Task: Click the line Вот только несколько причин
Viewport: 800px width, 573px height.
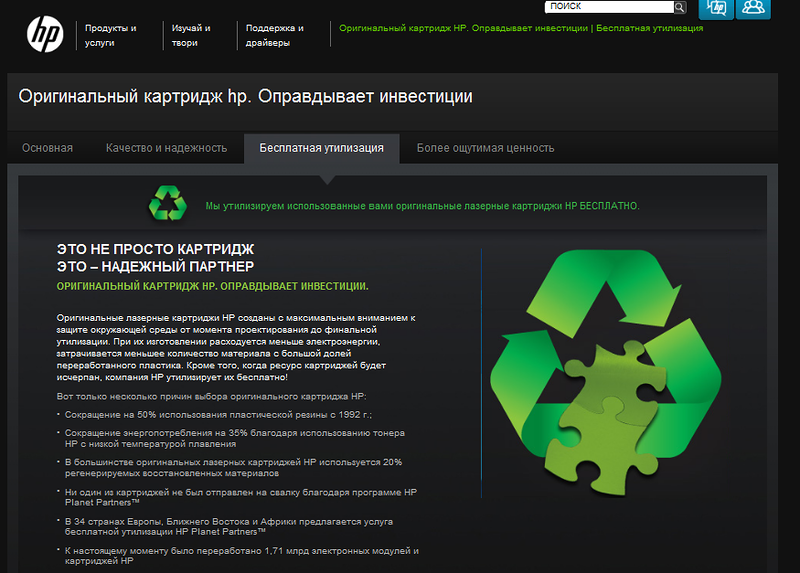Action: [211, 396]
